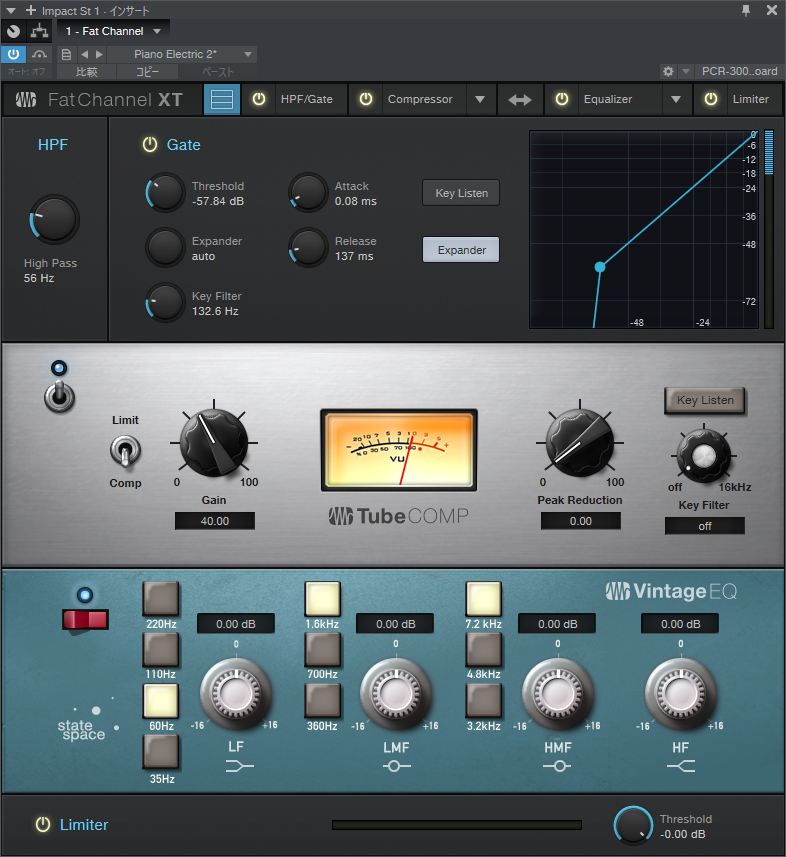Open the Equalizer model dropdown arrow
The image size is (786, 857).
676,99
